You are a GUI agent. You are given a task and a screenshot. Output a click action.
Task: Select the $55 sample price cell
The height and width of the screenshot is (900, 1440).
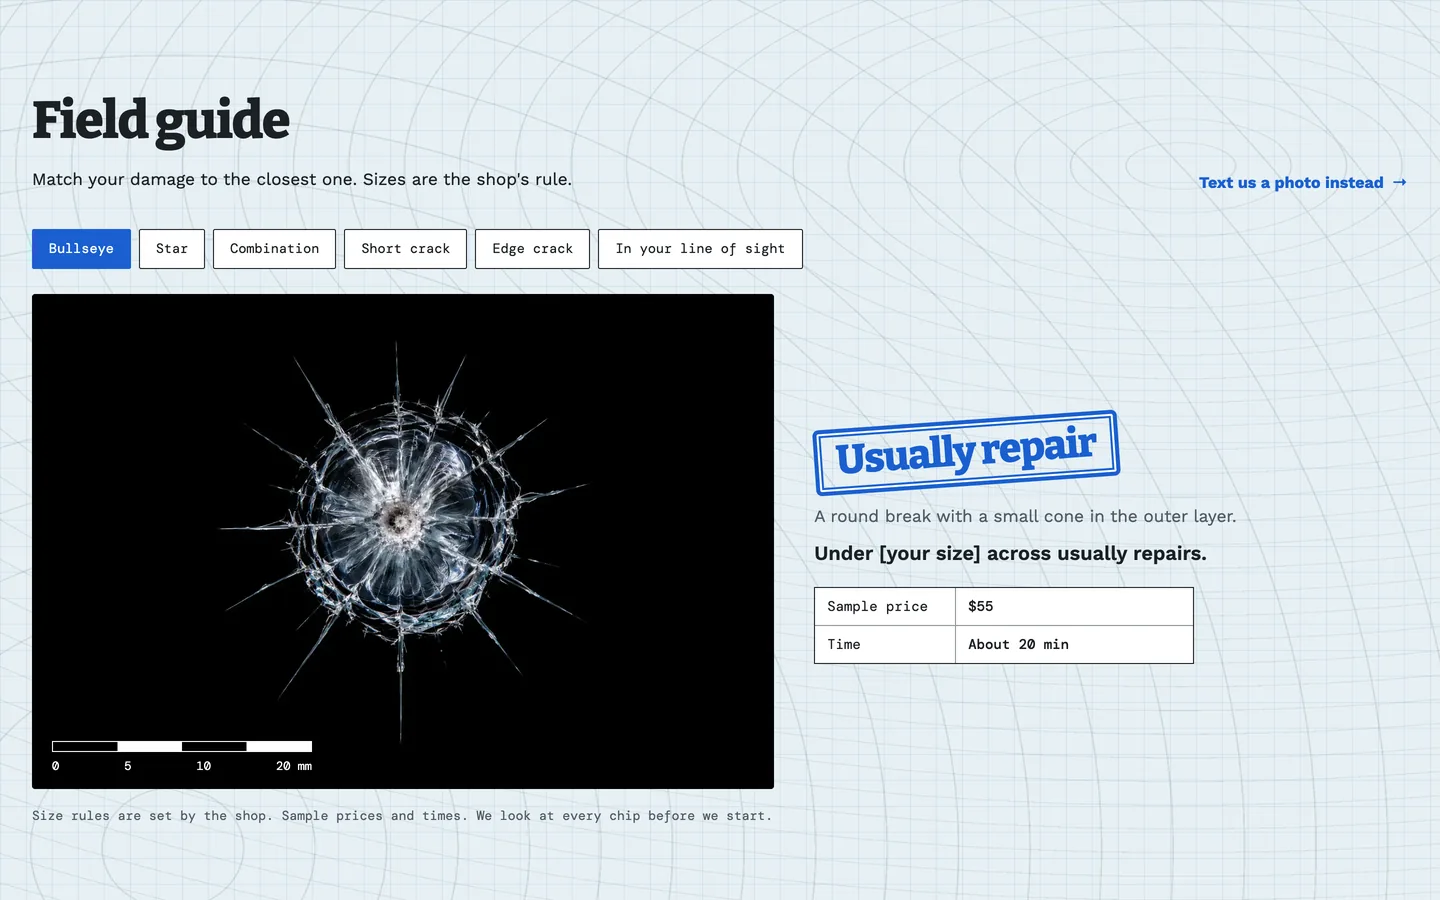(x=1074, y=607)
